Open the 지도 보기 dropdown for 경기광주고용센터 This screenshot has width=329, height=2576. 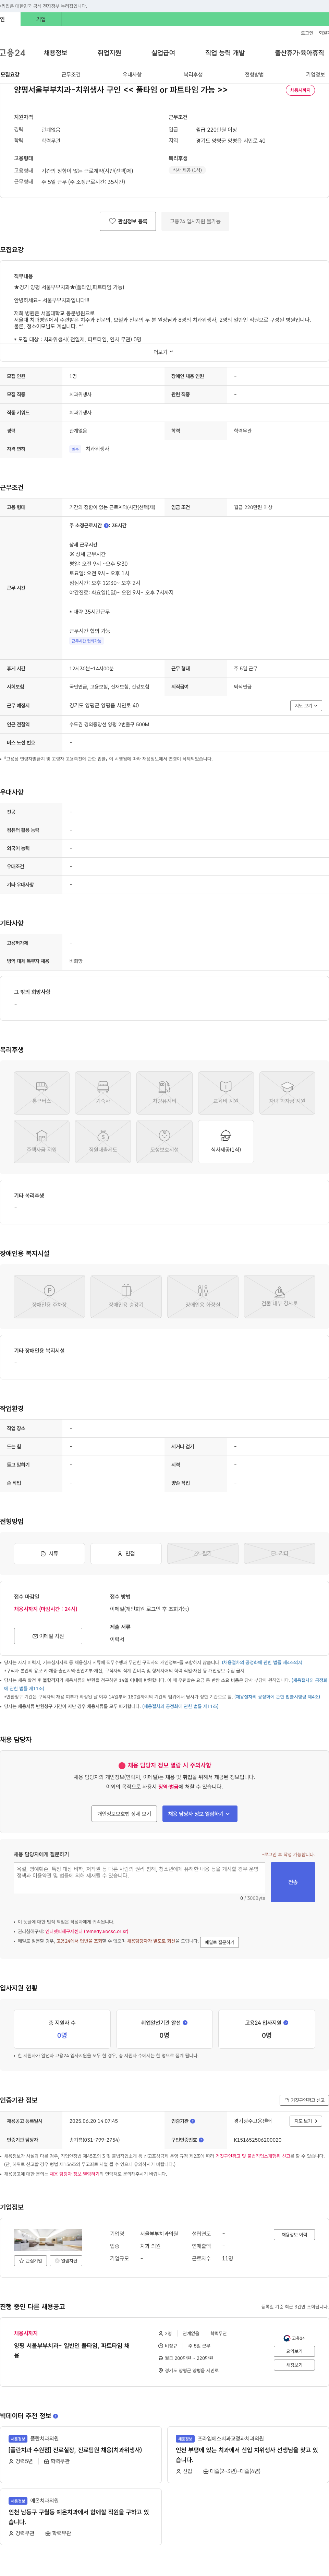click(x=306, y=2121)
